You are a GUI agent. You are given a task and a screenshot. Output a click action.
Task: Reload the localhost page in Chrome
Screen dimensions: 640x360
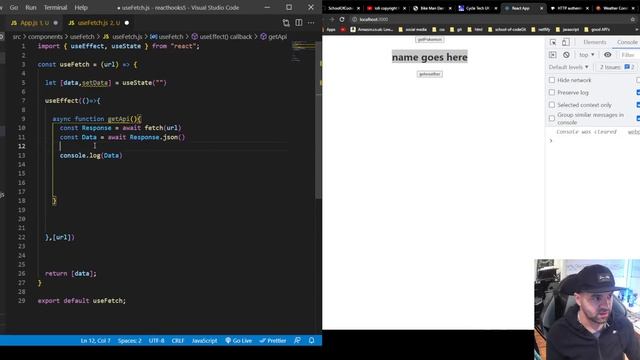click(x=342, y=19)
